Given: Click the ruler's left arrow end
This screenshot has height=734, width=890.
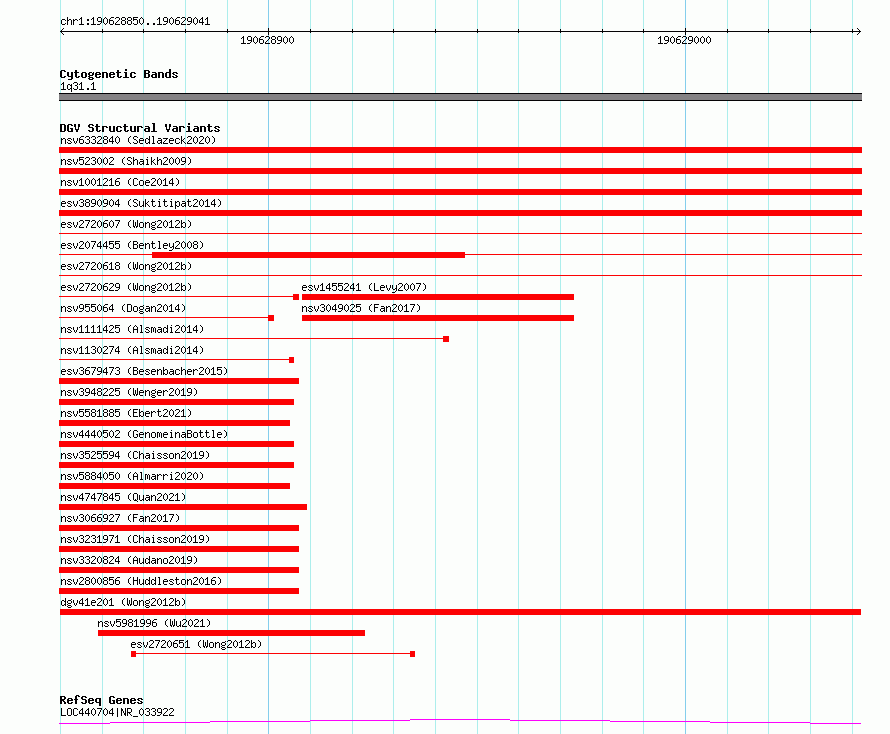Looking at the screenshot, I should click(62, 32).
